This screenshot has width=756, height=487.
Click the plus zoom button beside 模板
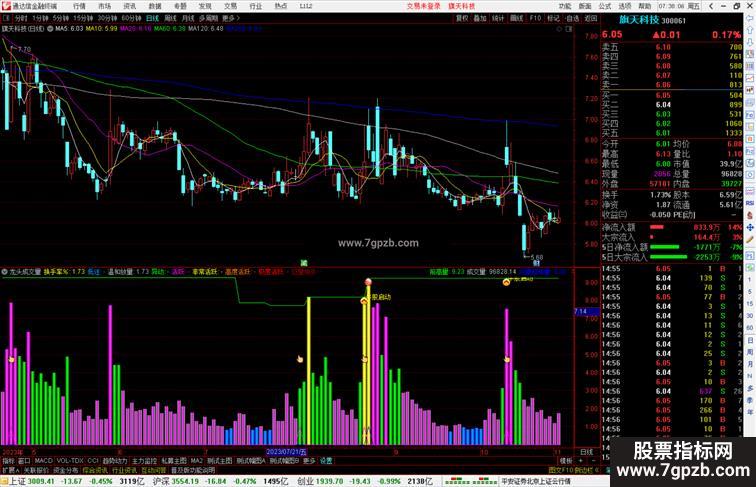580,461
